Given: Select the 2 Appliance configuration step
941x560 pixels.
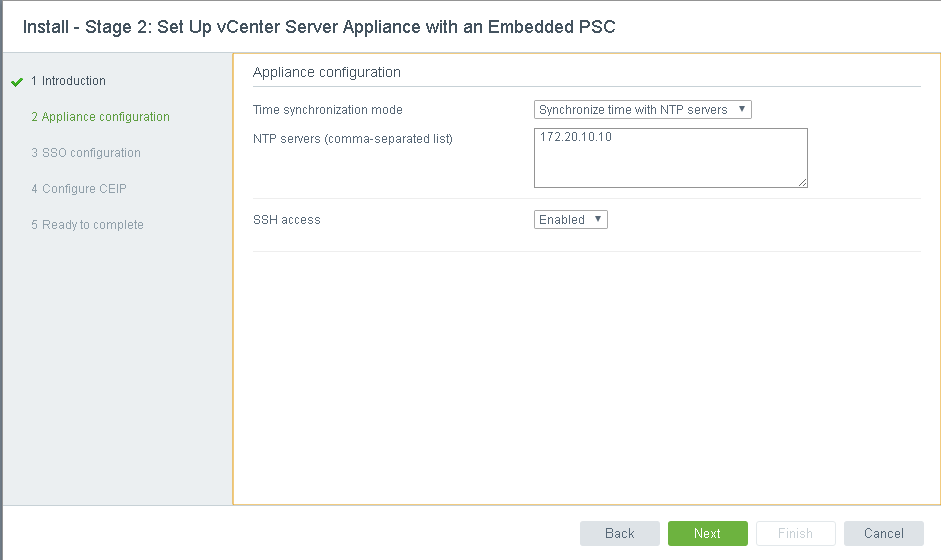Looking at the screenshot, I should (x=100, y=117).
